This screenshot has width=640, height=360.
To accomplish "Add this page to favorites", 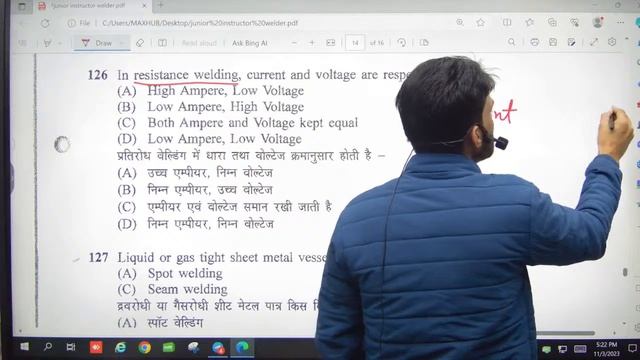I will [481, 22].
